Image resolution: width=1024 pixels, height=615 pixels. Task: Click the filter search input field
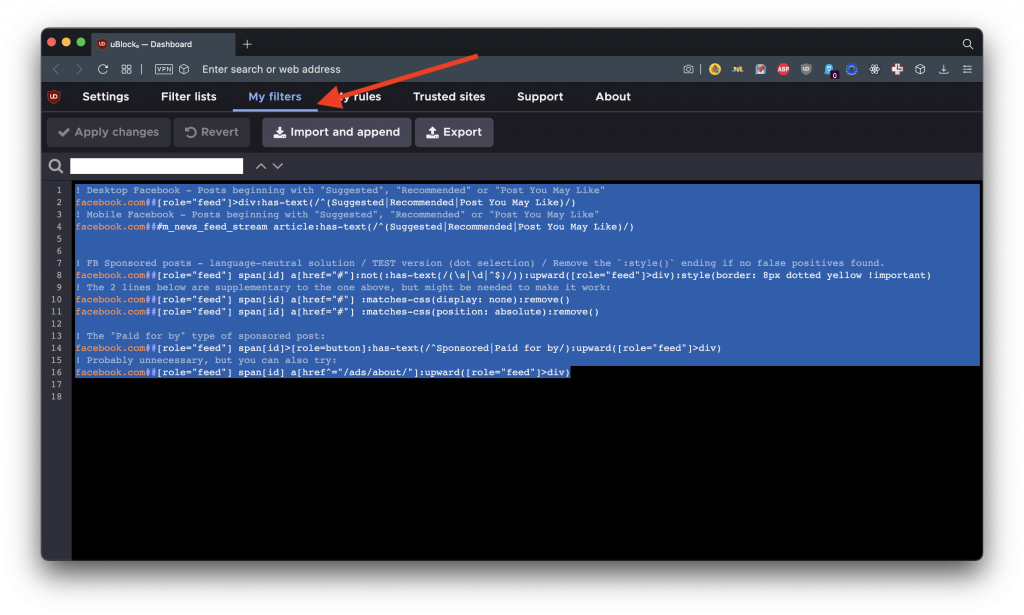pyautogui.click(x=156, y=166)
